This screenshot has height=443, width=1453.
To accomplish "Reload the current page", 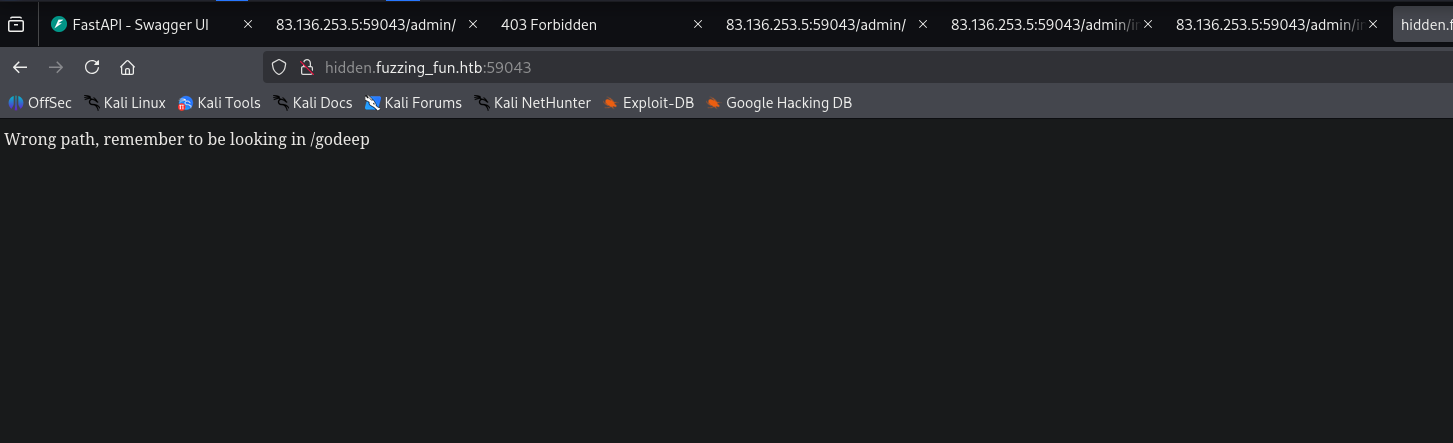I will coord(92,68).
